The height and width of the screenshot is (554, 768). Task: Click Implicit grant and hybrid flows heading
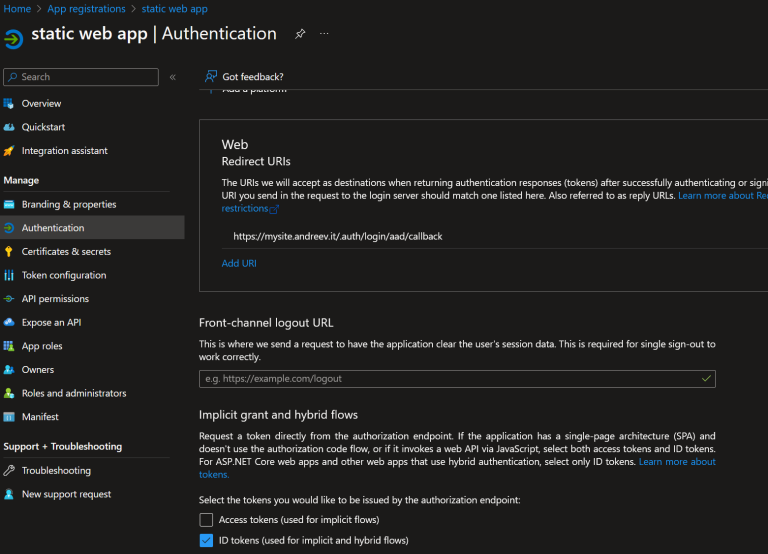point(278,415)
